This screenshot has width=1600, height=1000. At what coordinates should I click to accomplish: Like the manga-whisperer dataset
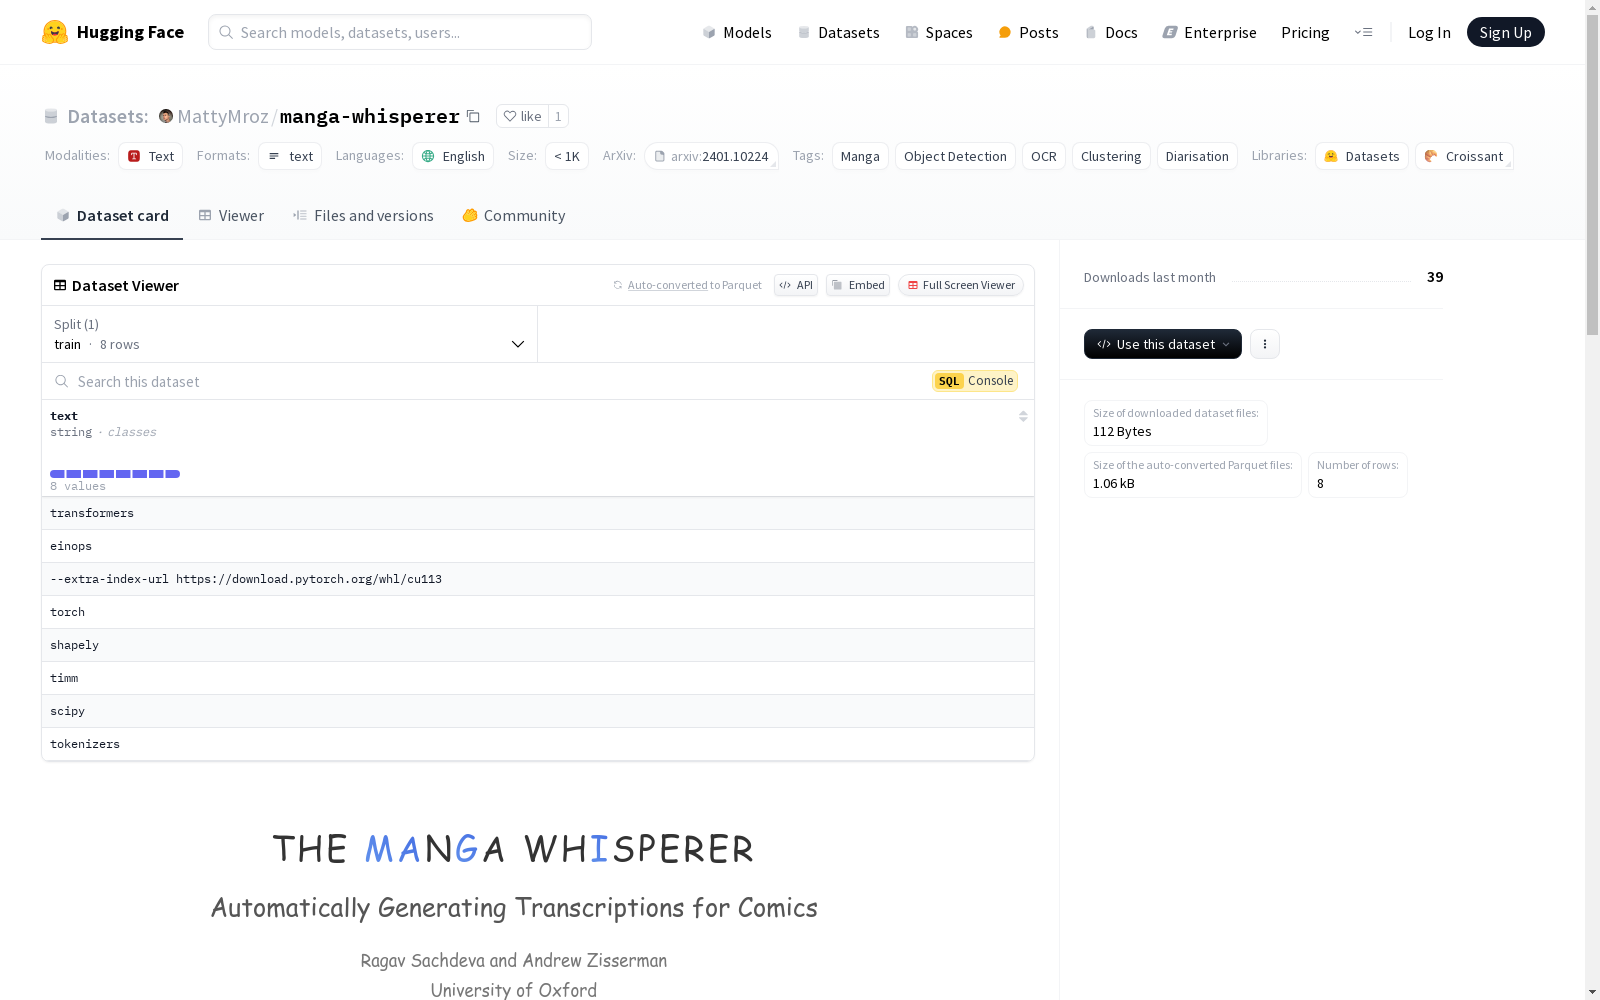click(522, 116)
